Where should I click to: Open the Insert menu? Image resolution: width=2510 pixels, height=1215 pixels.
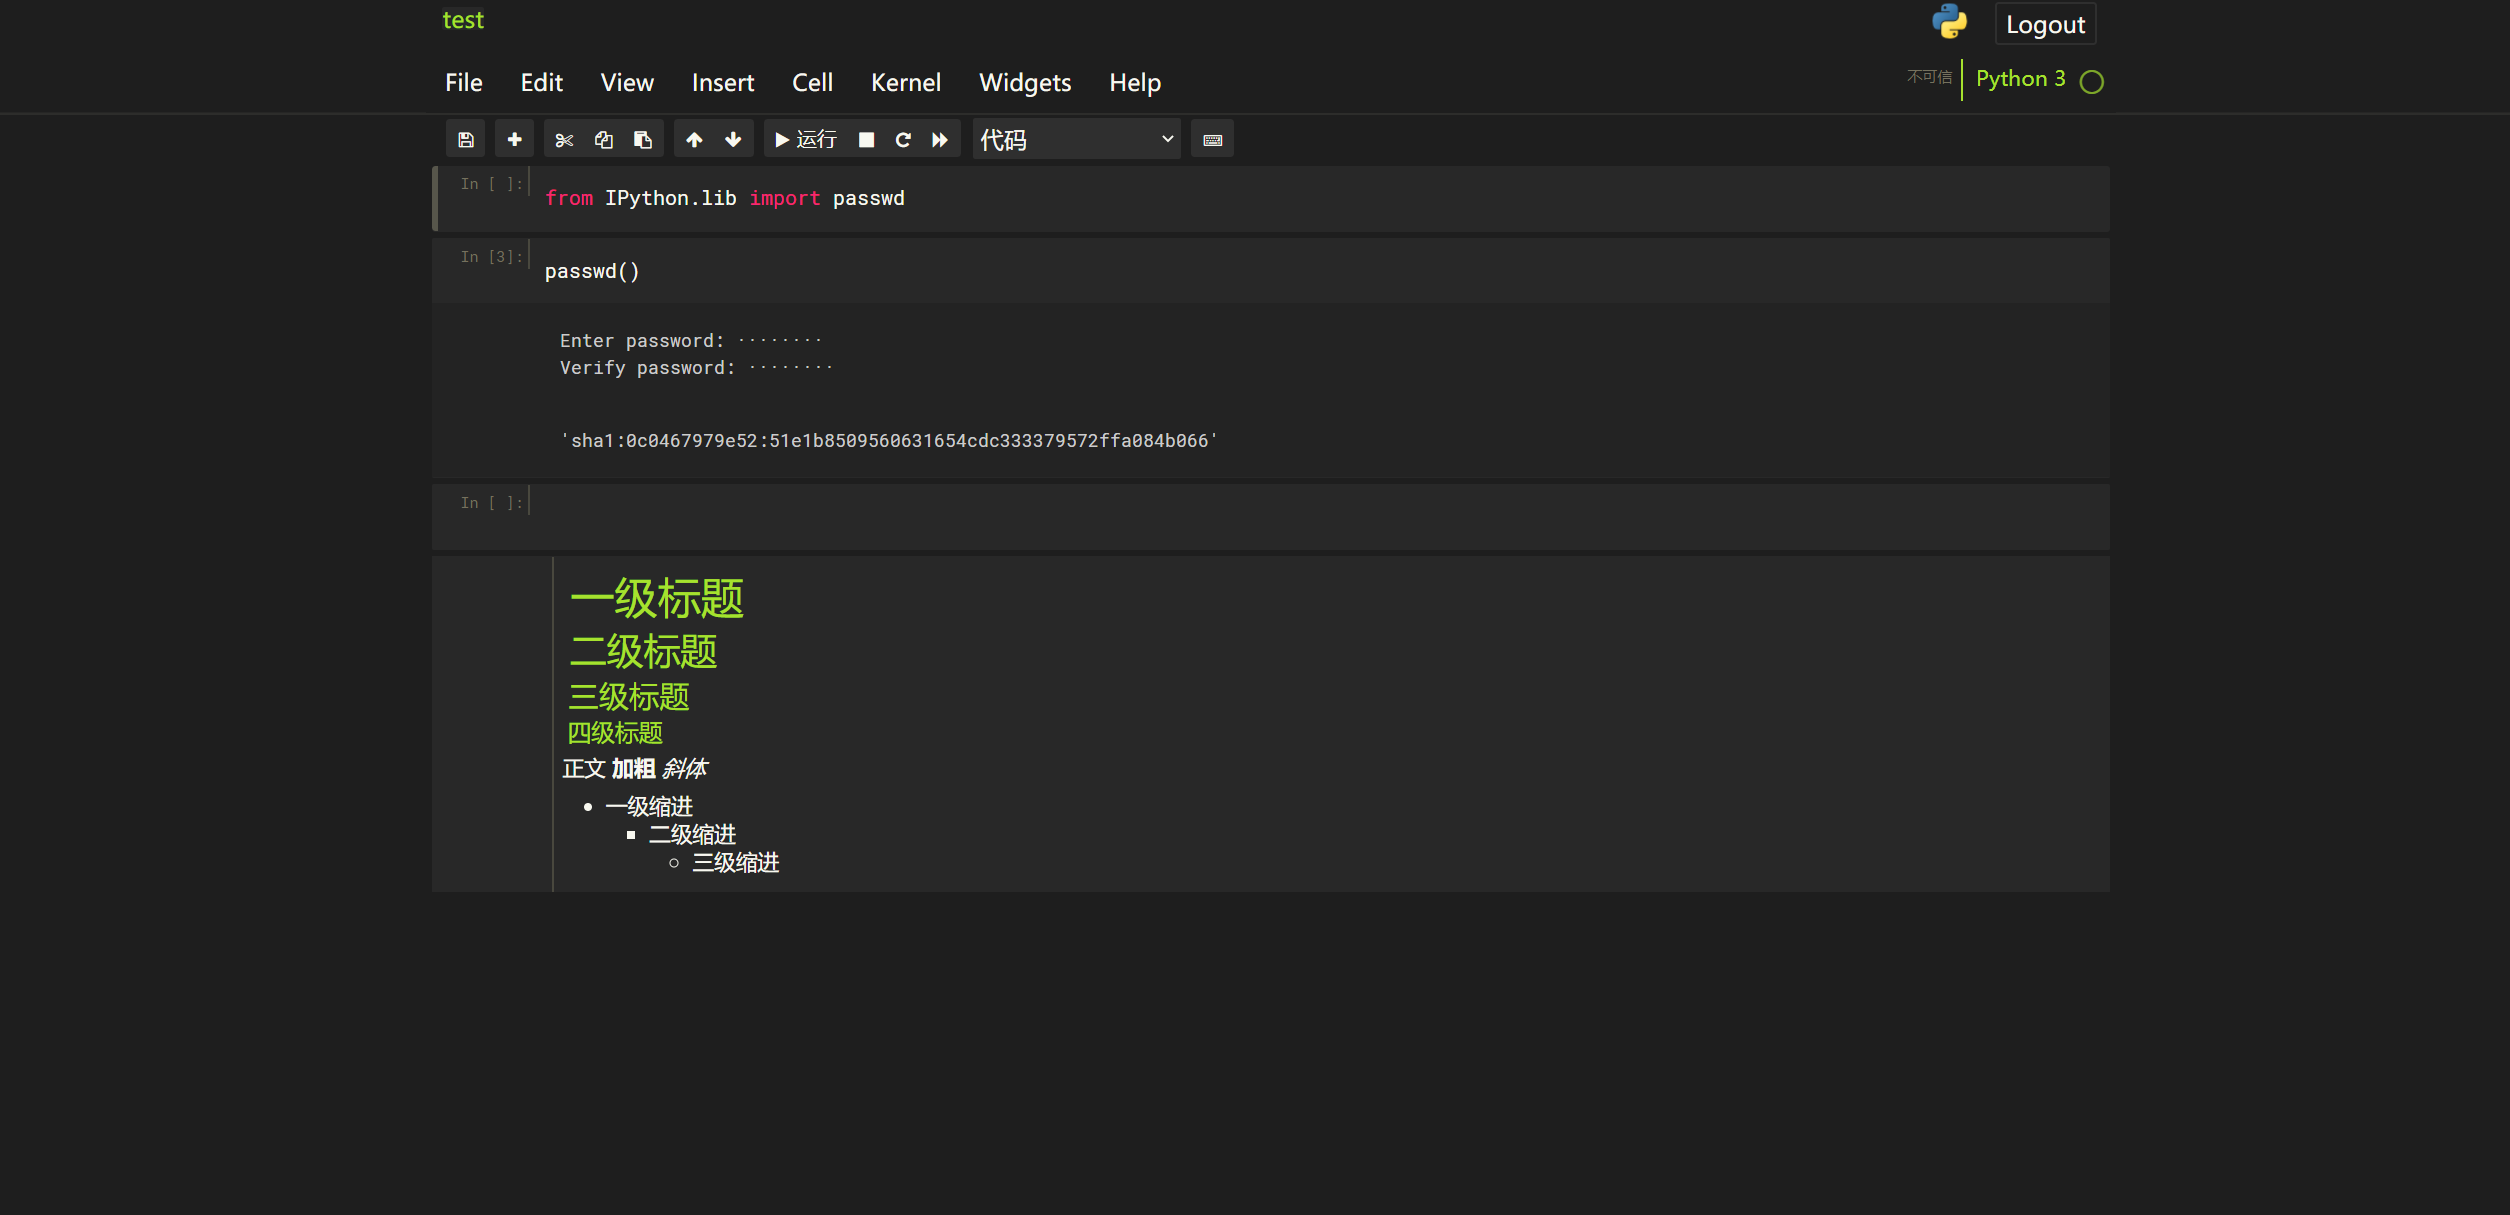point(722,83)
